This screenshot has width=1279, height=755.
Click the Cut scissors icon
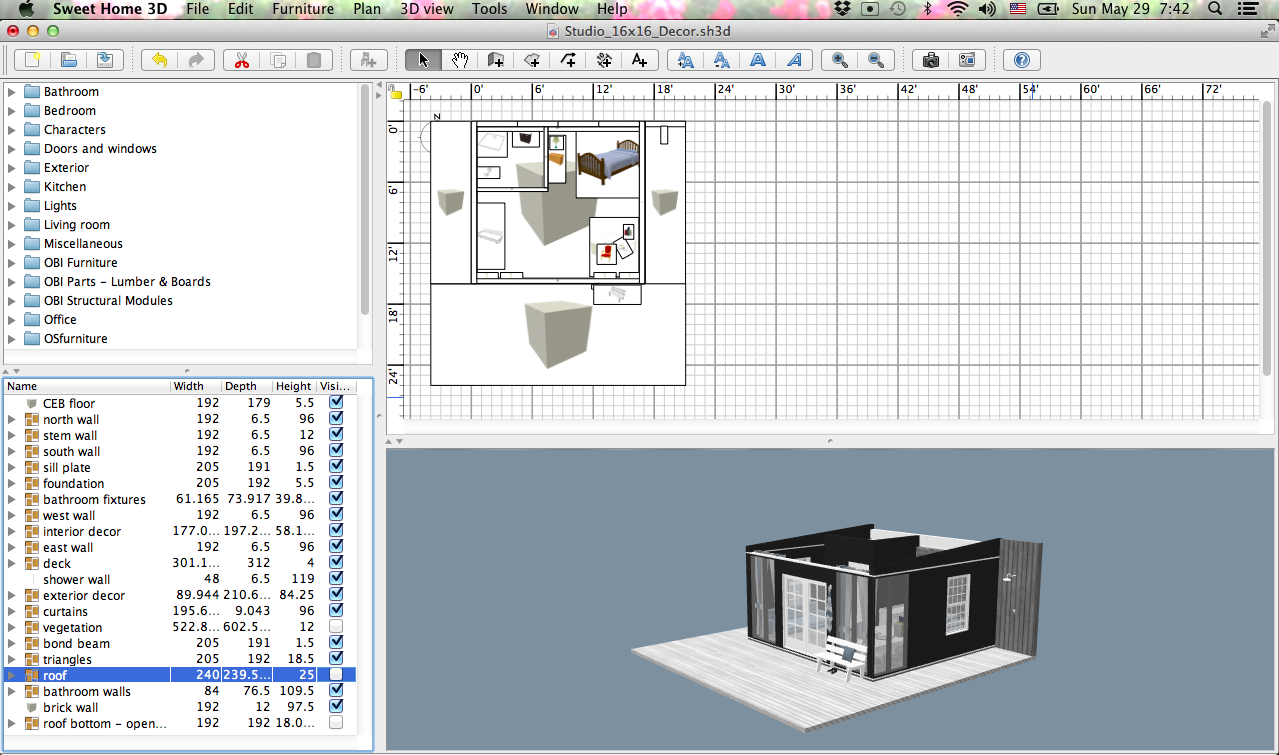(x=241, y=60)
